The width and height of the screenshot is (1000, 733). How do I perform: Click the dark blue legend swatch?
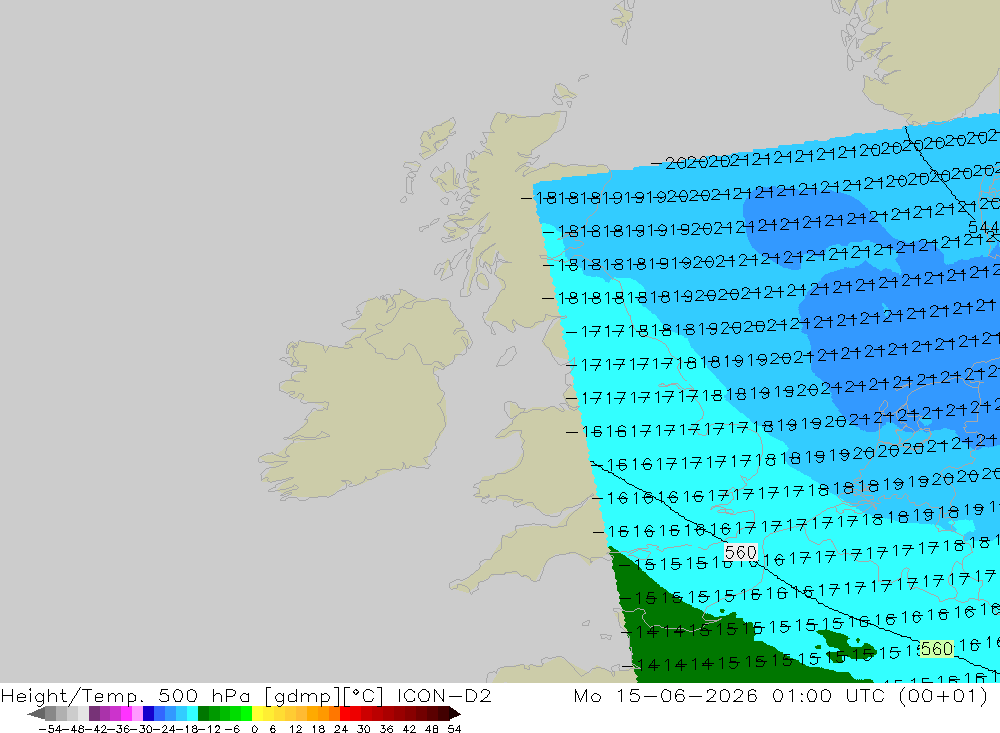click(x=148, y=713)
